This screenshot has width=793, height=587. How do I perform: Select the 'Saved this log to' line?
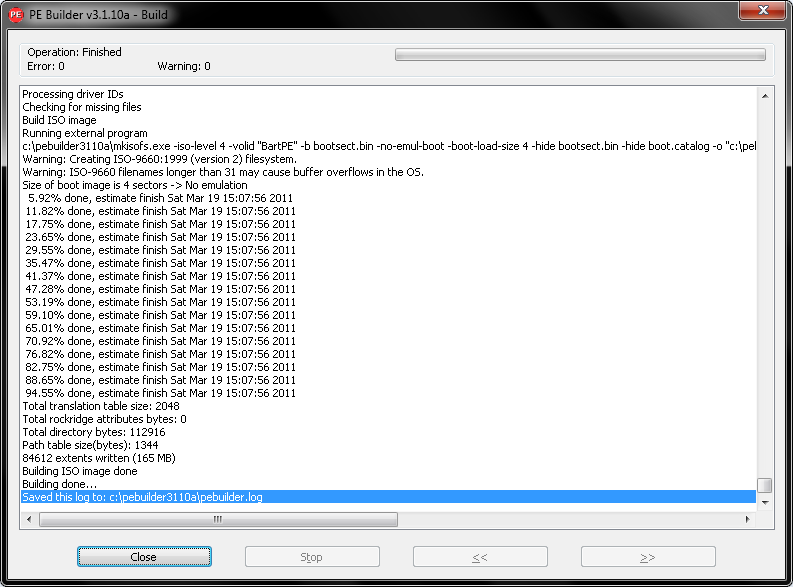coord(388,497)
